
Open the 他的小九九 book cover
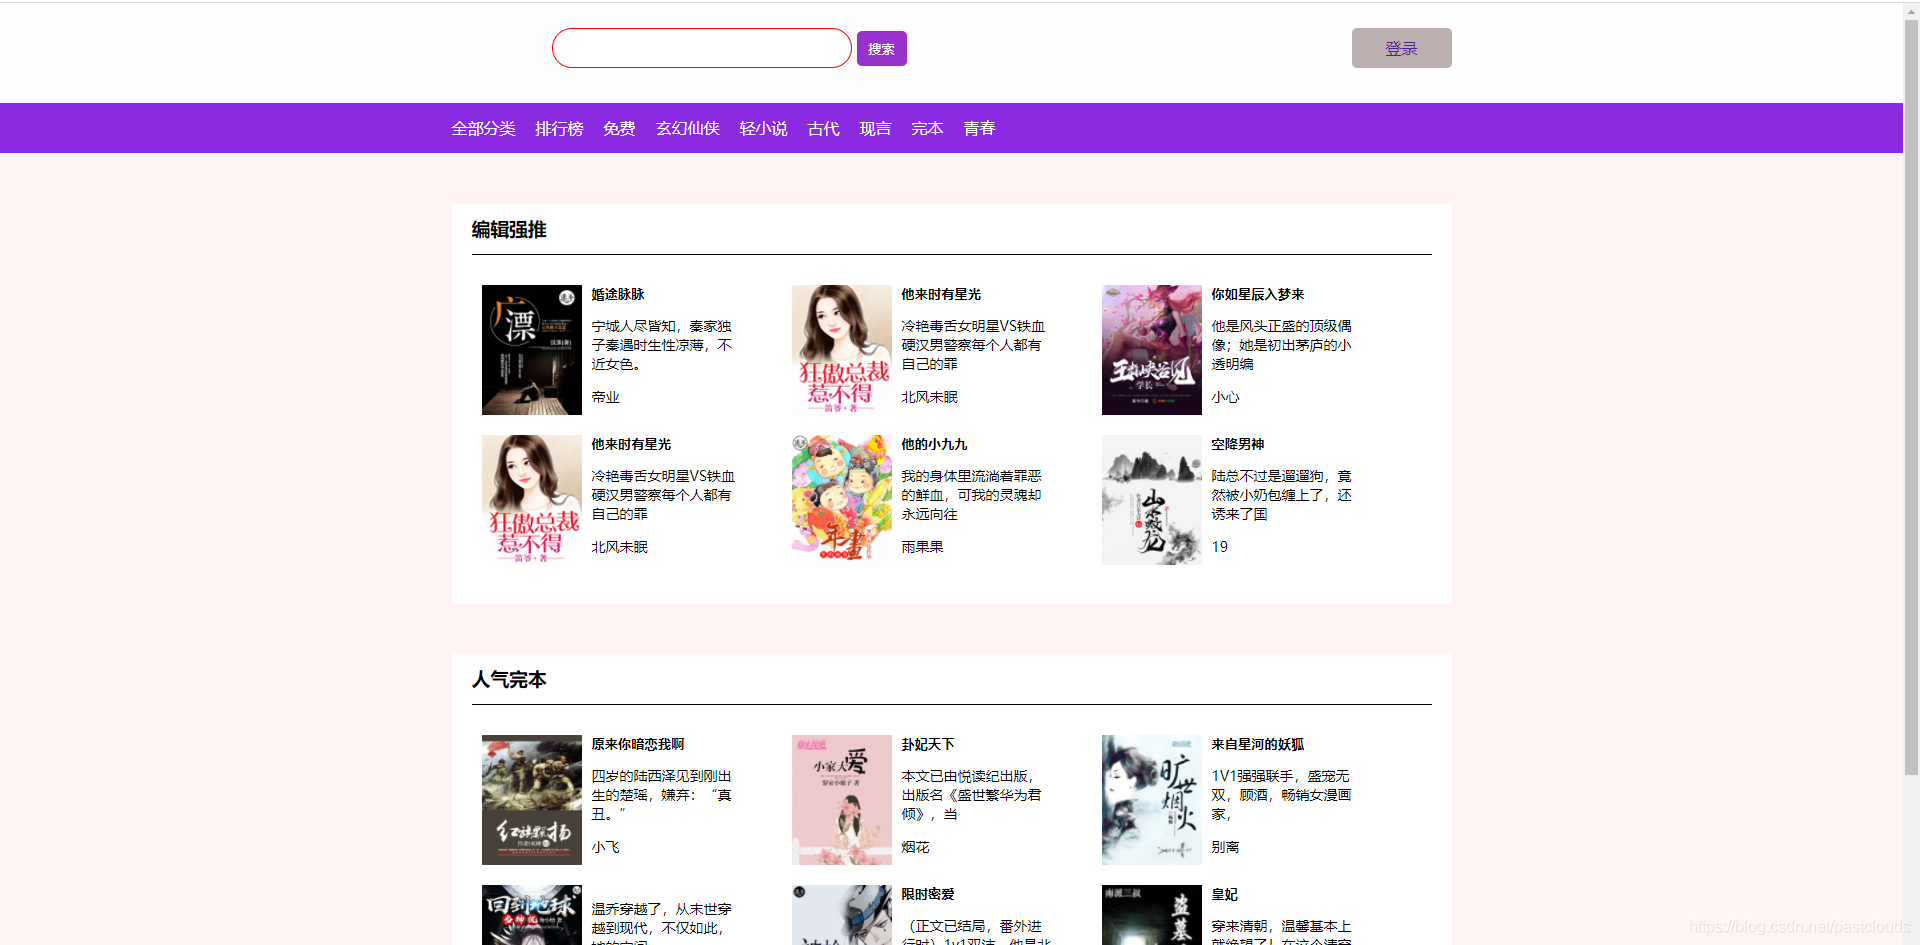coord(842,500)
